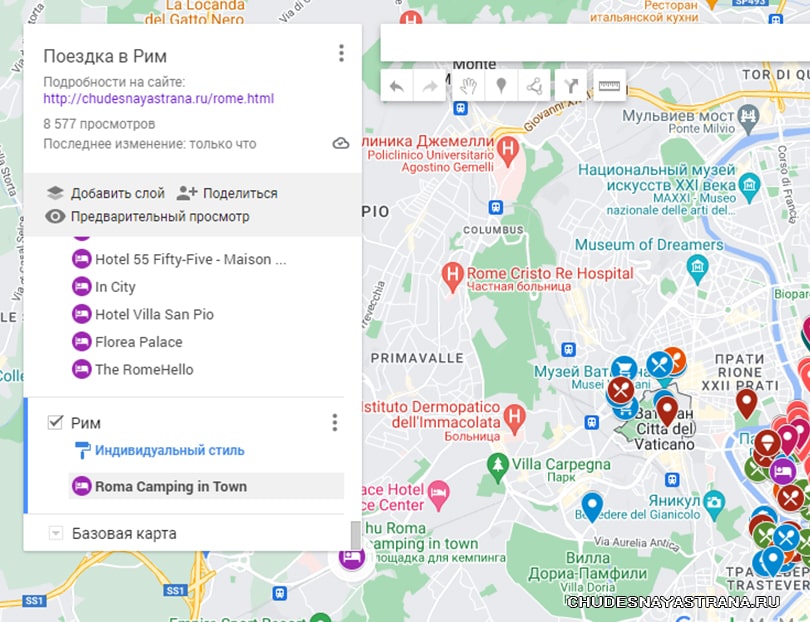810x622 pixels.
Task: Click the MAXXI museum marker
Action: 749,187
